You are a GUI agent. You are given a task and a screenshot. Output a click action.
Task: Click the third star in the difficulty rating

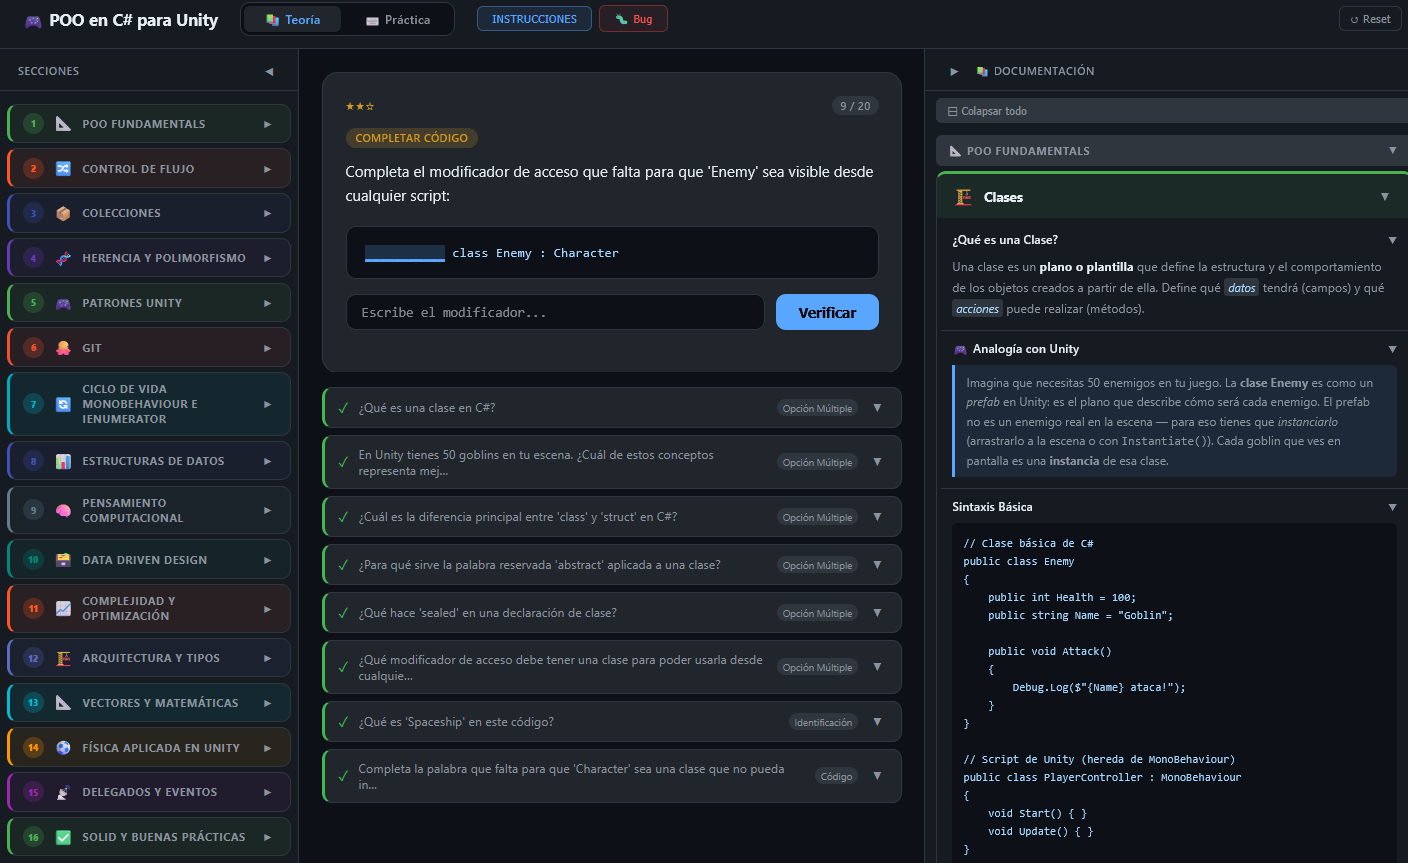click(x=370, y=104)
